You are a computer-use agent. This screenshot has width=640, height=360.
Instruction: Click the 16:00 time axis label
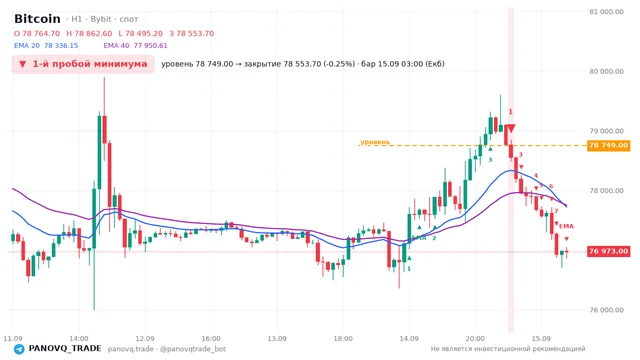tap(211, 339)
